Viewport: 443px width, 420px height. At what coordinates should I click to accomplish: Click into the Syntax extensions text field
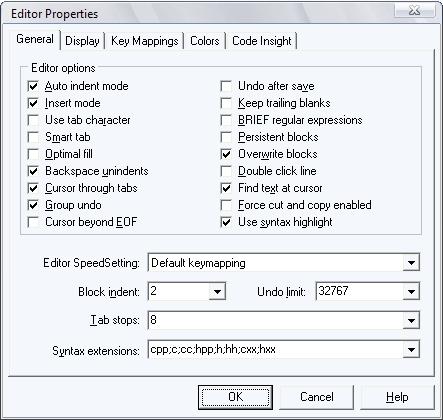[x=275, y=350]
